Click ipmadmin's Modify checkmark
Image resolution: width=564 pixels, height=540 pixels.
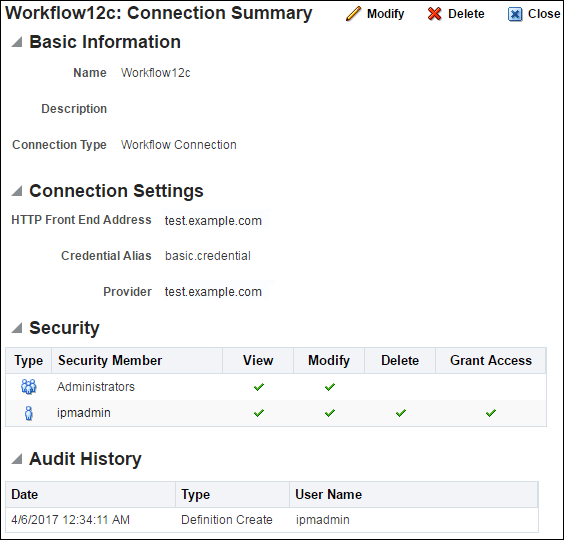(329, 413)
